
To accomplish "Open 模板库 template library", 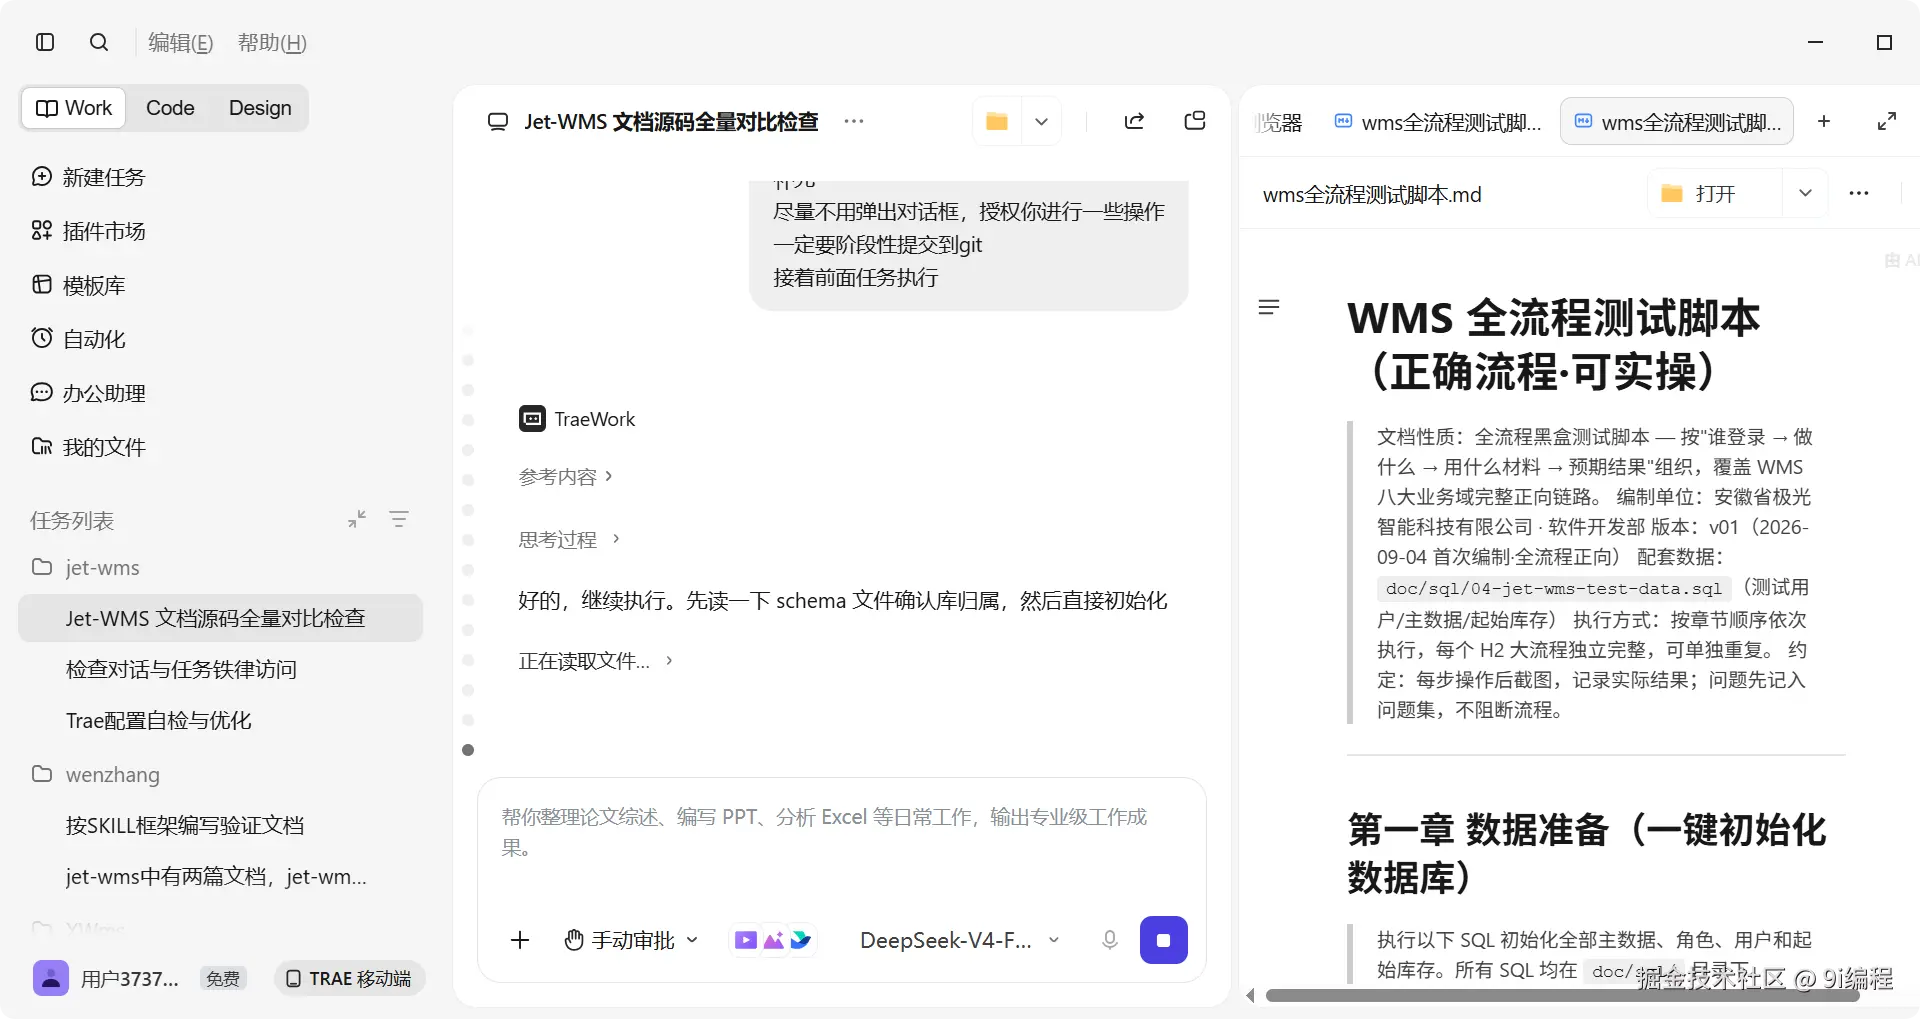I will (x=80, y=285).
